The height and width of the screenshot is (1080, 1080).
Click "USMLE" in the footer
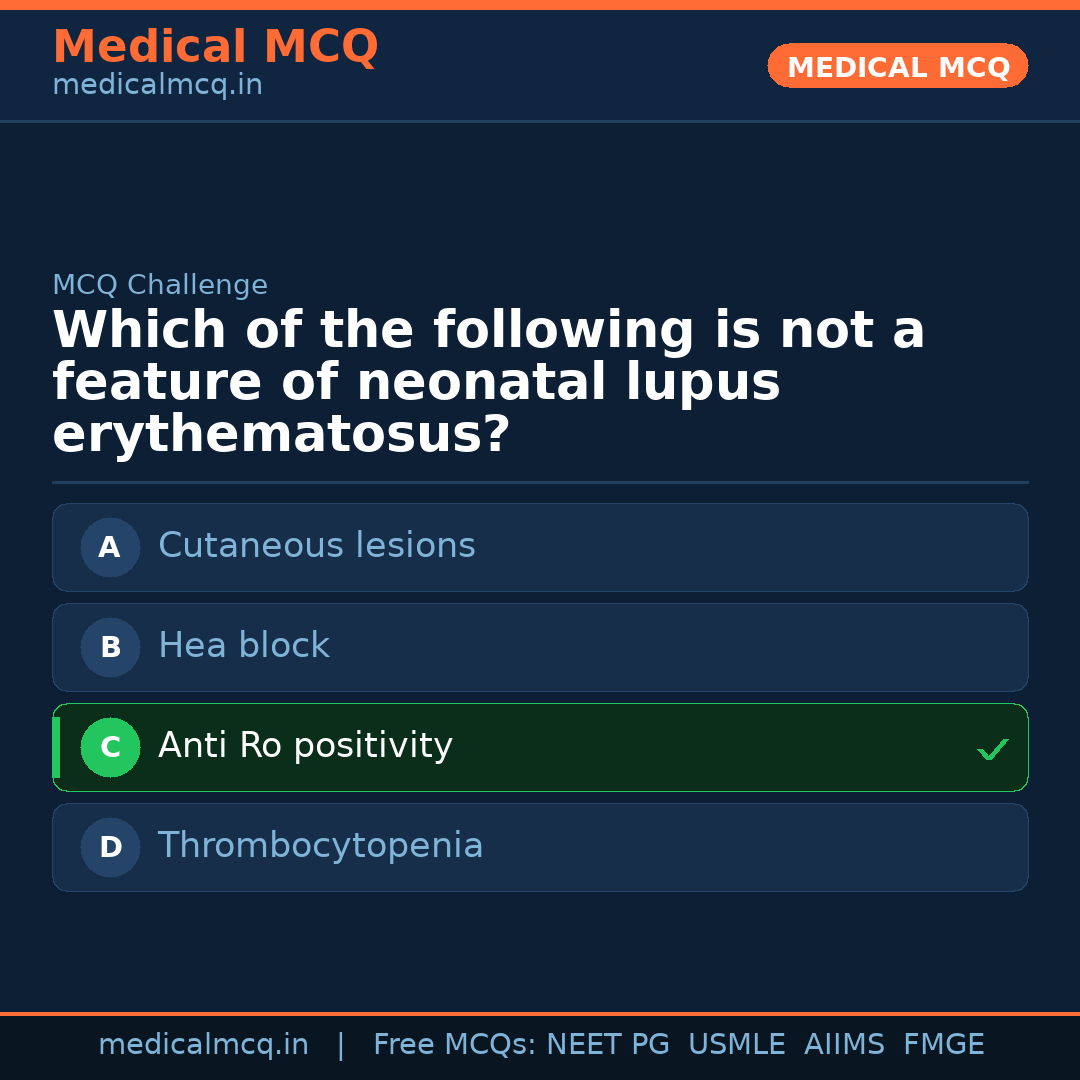click(x=736, y=1045)
